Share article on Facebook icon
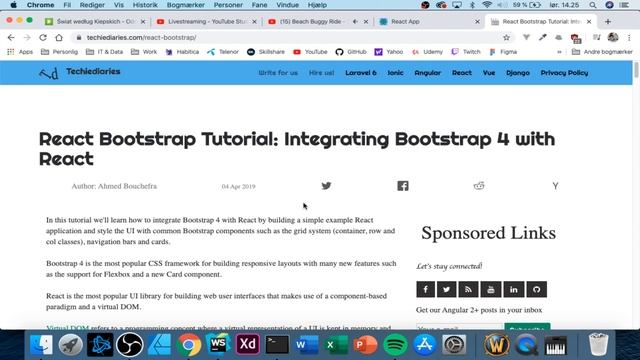 point(403,186)
